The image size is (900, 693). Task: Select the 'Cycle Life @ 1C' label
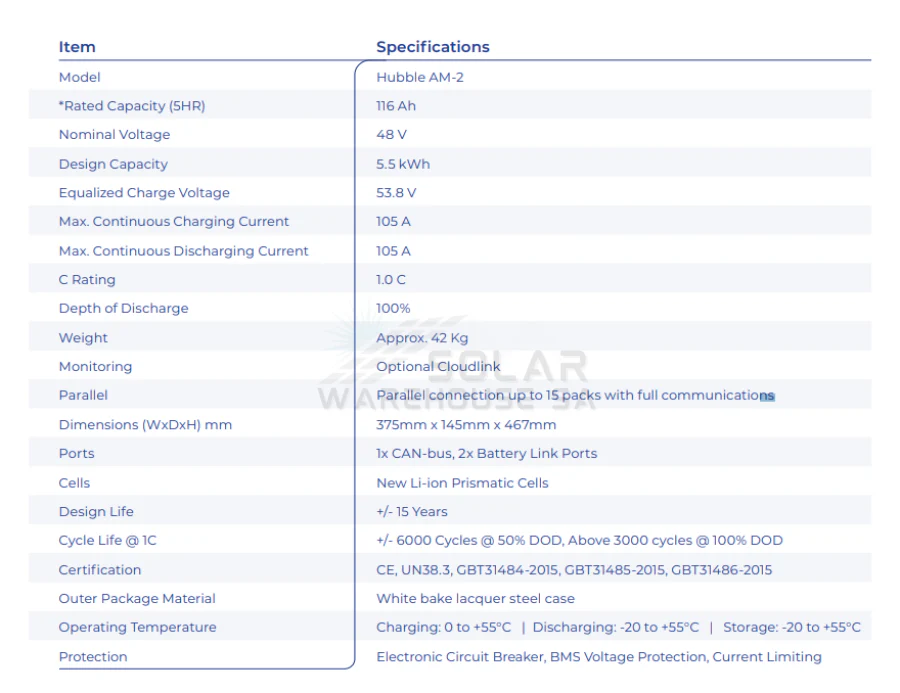click(x=107, y=540)
